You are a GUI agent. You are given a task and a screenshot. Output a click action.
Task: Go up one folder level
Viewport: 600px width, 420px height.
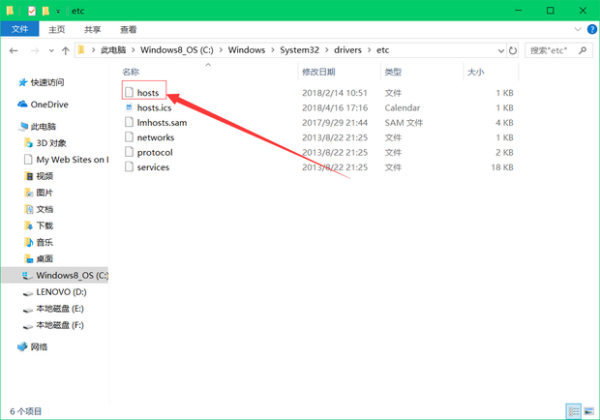click(65, 49)
